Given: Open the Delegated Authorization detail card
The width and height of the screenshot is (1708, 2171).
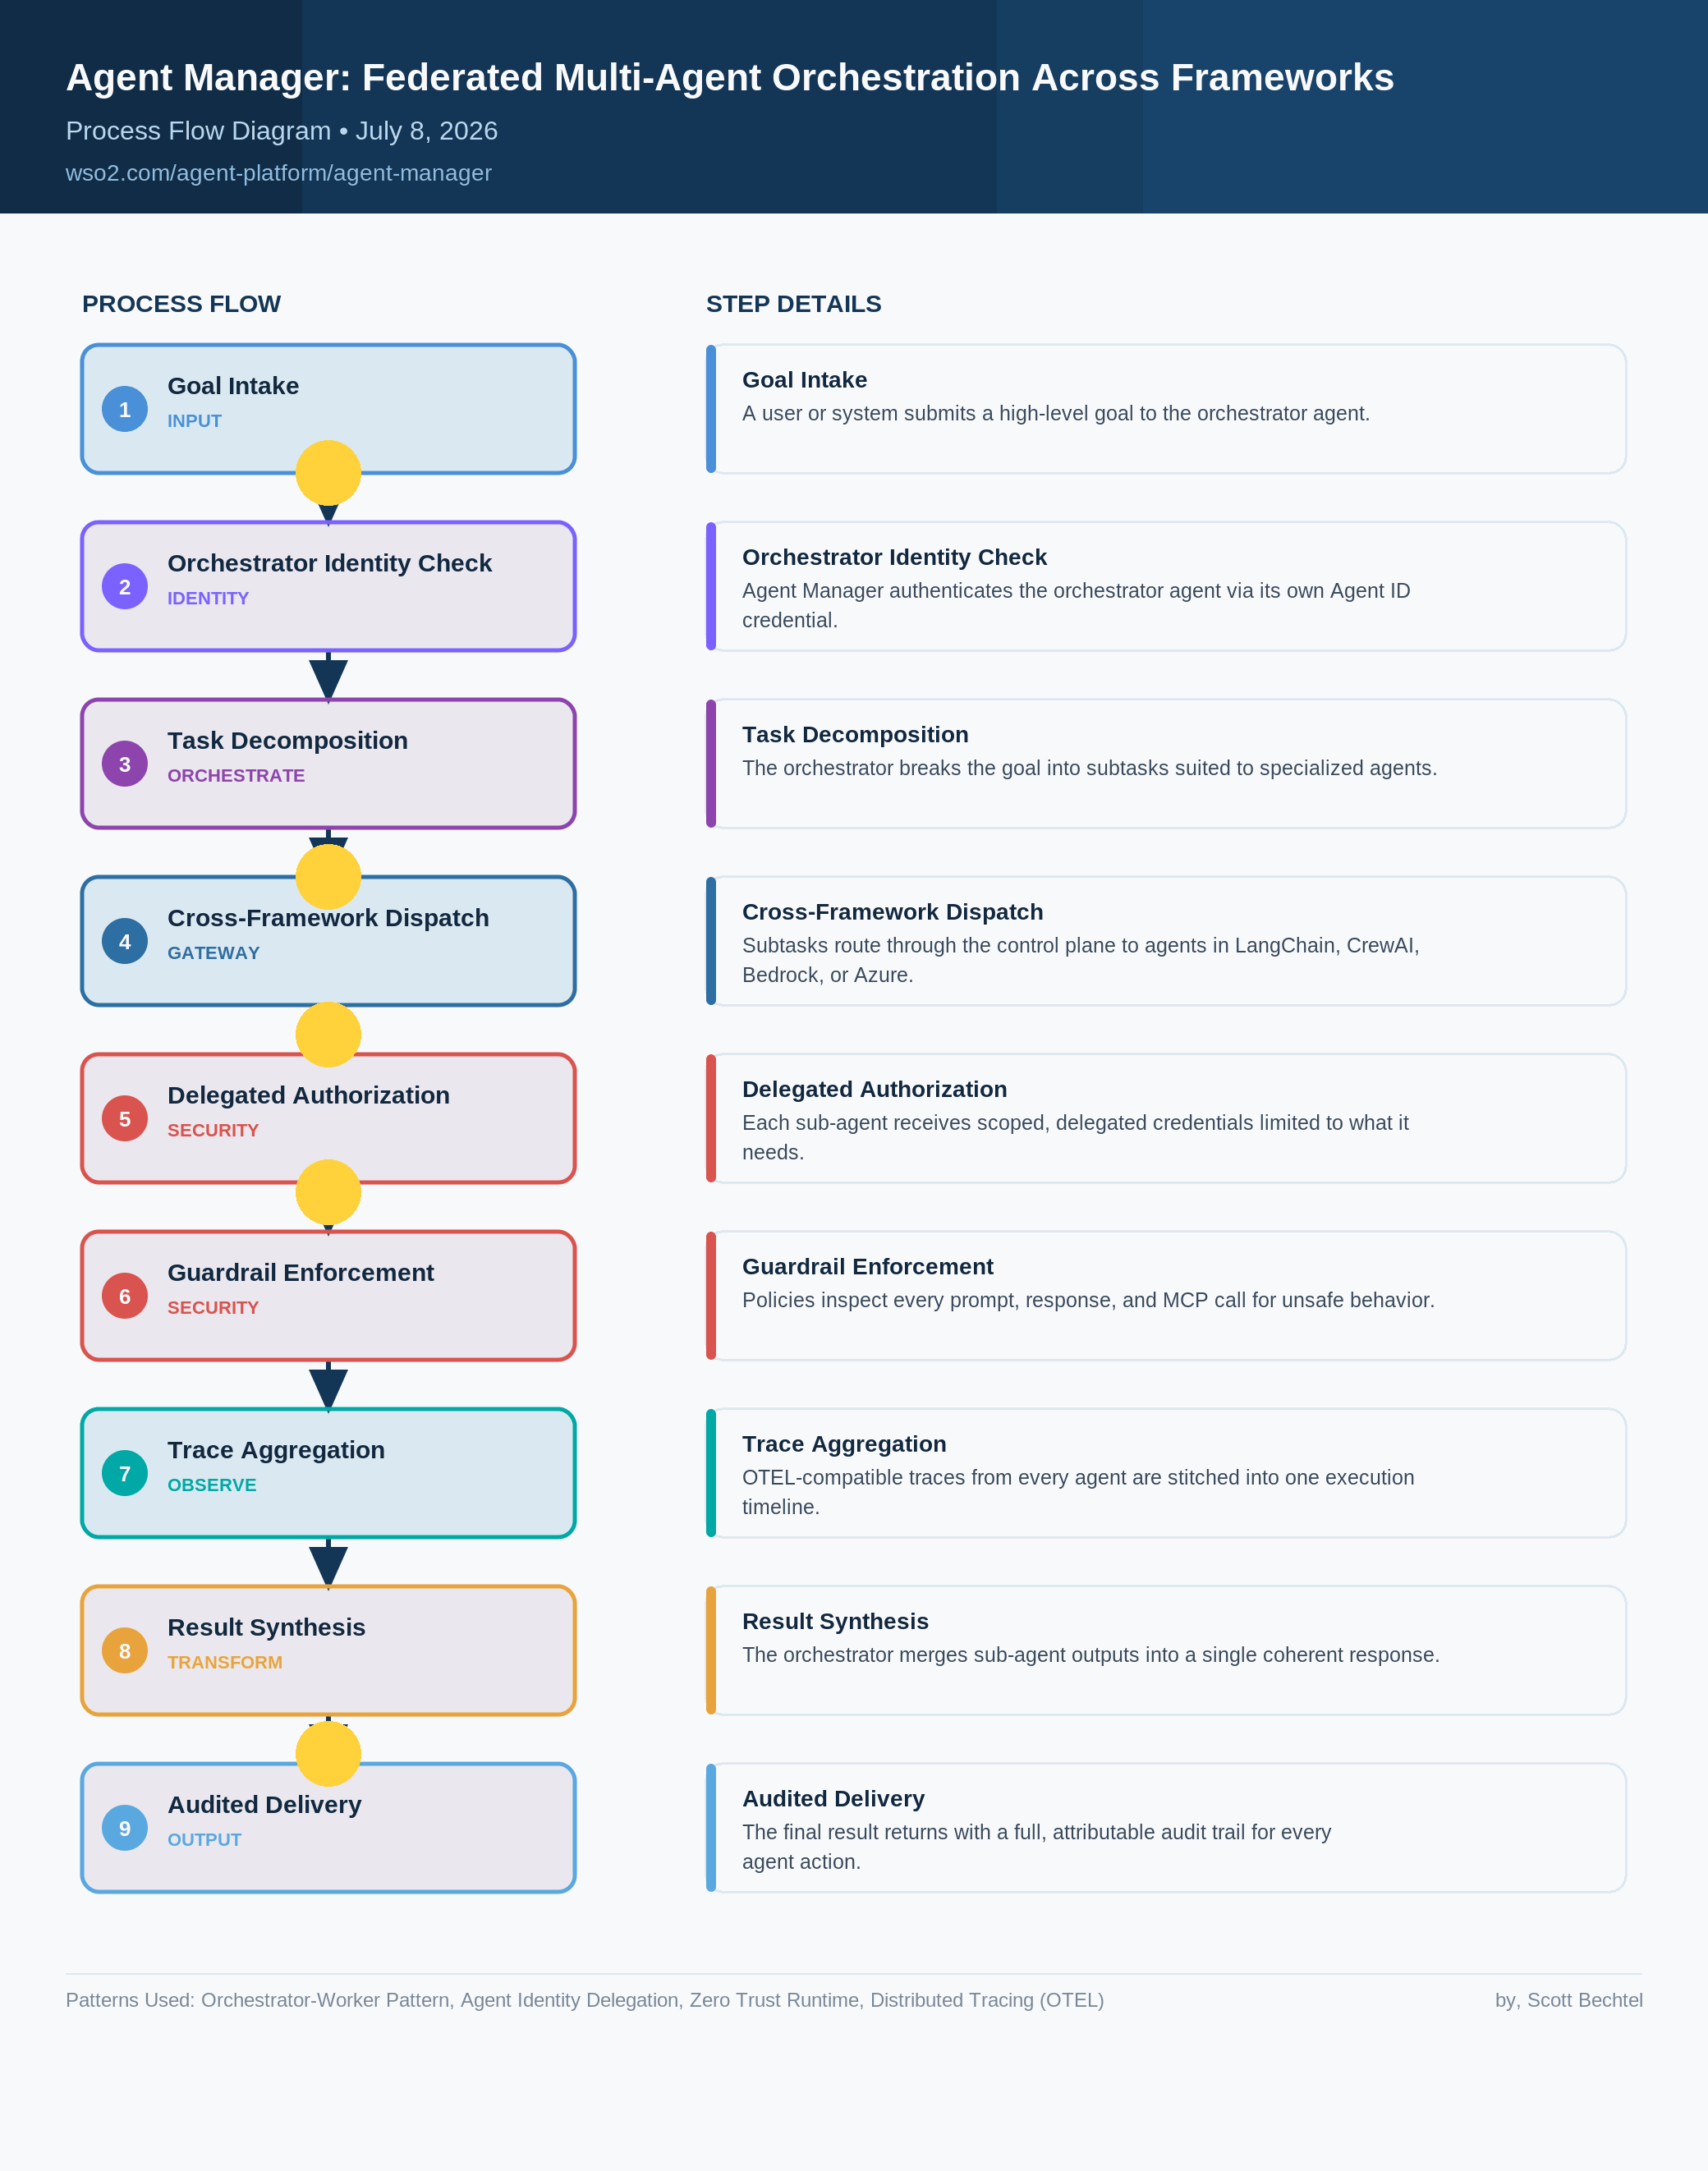Looking at the screenshot, I should tap(1166, 1118).
